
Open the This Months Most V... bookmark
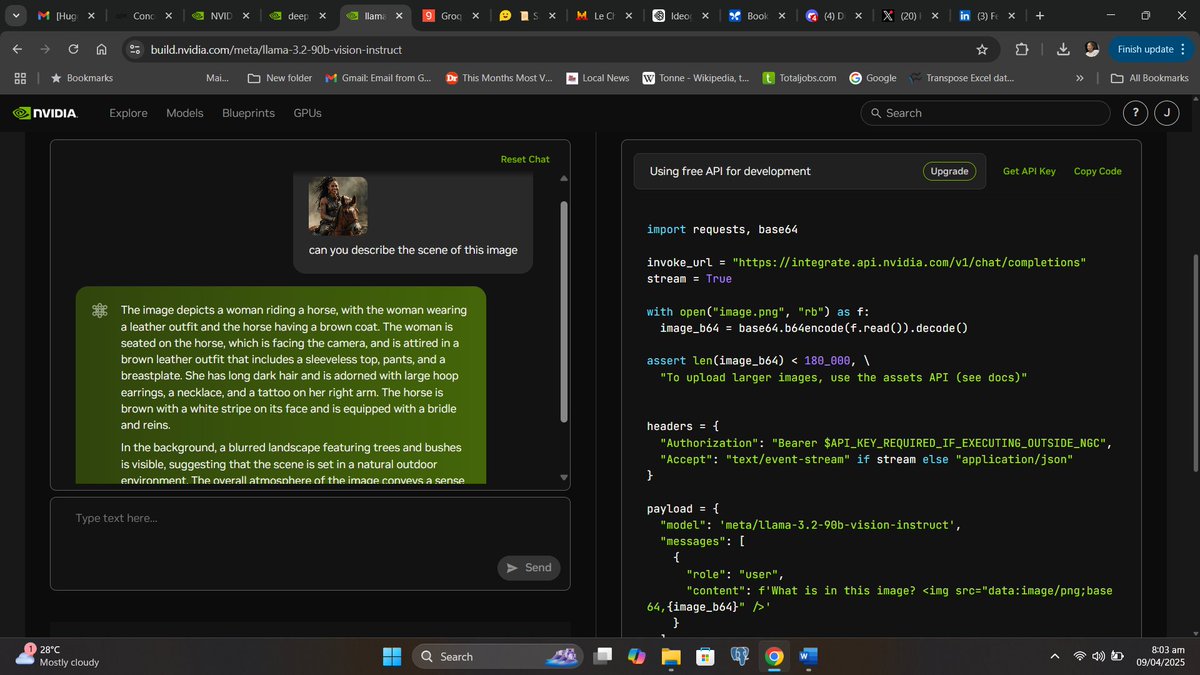[499, 78]
